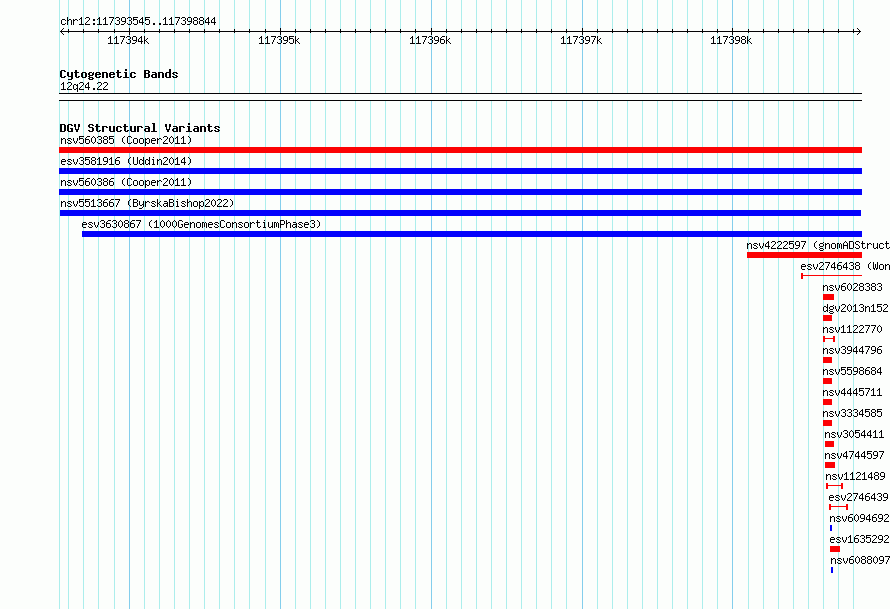This screenshot has width=890, height=609.
Task: Click the red block under nsv4445711
Action: coord(828,402)
